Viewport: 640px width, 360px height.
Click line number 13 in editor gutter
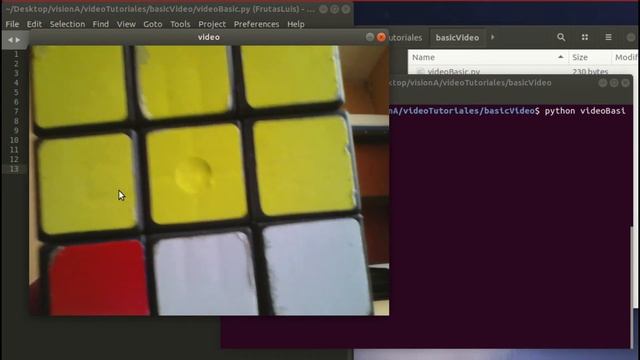[14, 169]
